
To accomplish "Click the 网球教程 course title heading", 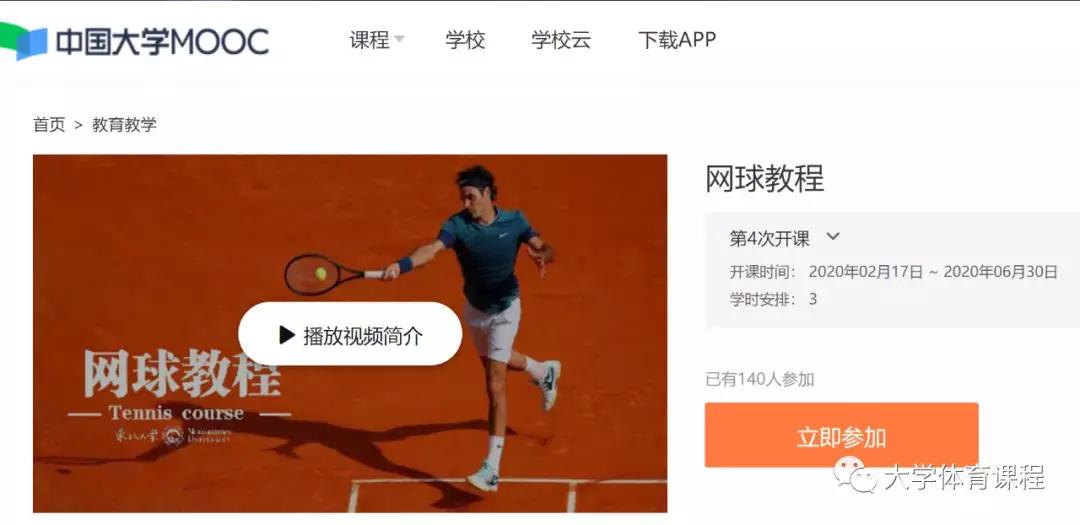I will coord(765,178).
